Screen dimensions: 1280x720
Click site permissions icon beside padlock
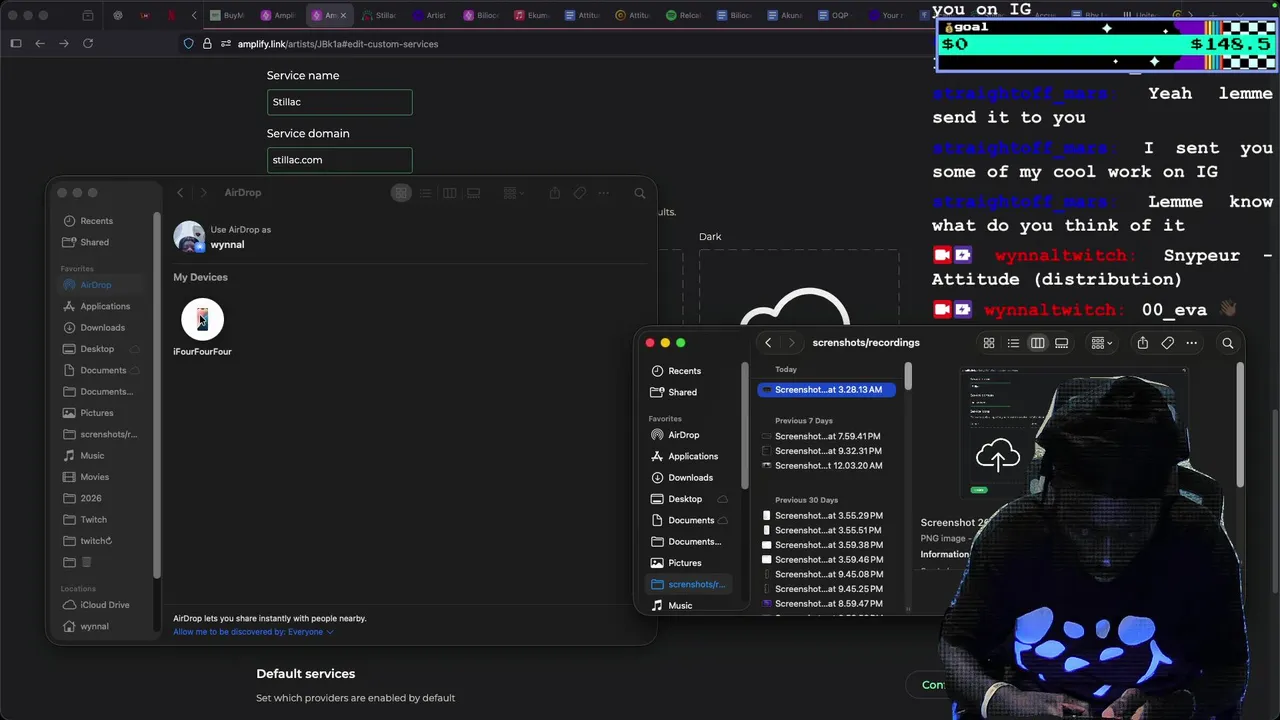click(226, 44)
